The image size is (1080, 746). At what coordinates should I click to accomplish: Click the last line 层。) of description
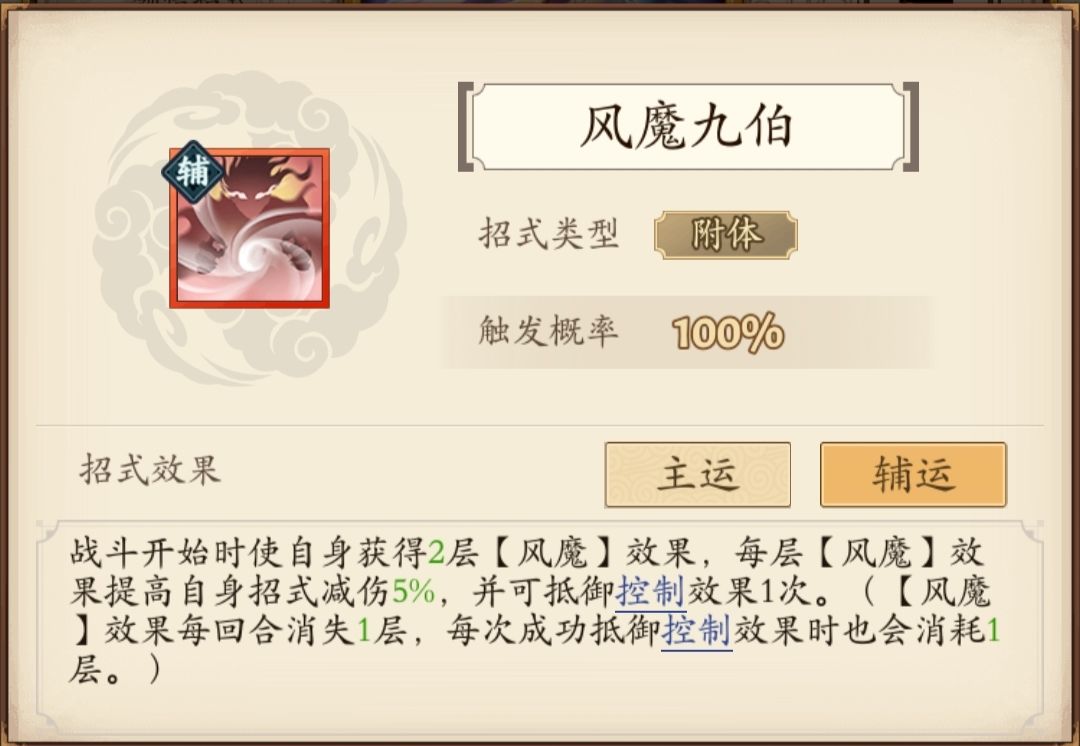[x=114, y=669]
